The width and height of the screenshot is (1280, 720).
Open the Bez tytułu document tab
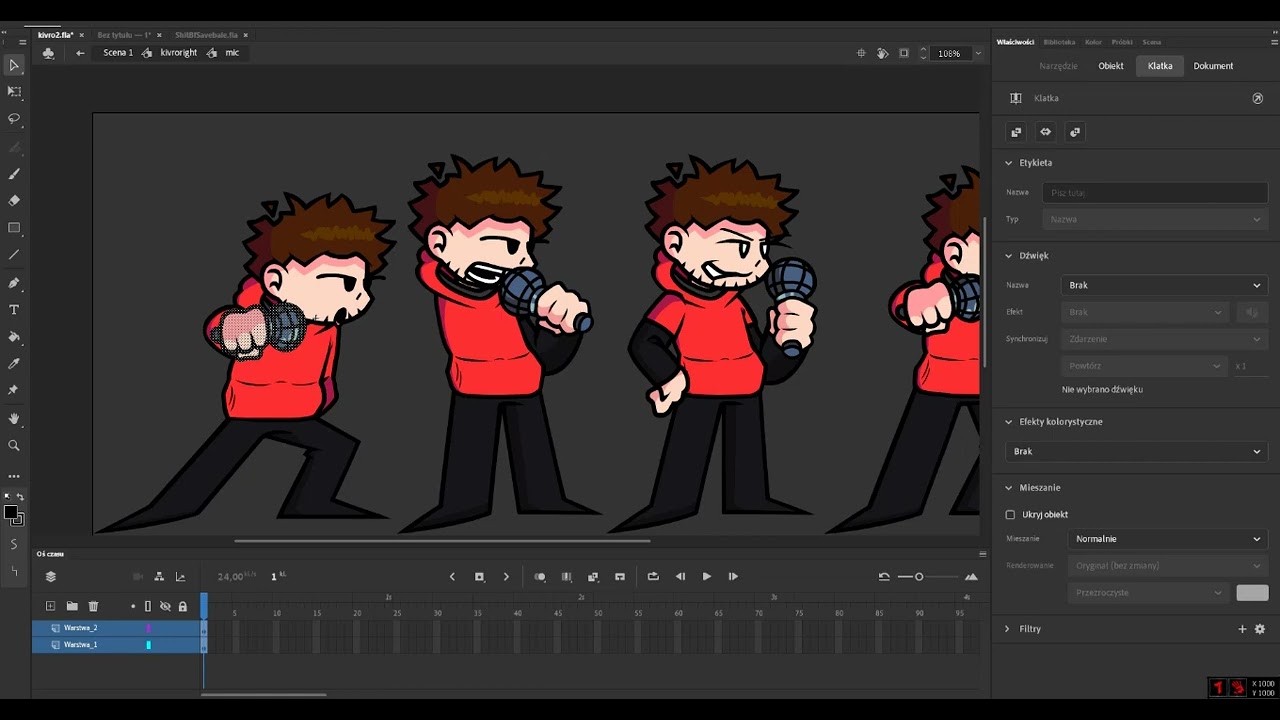(x=124, y=35)
